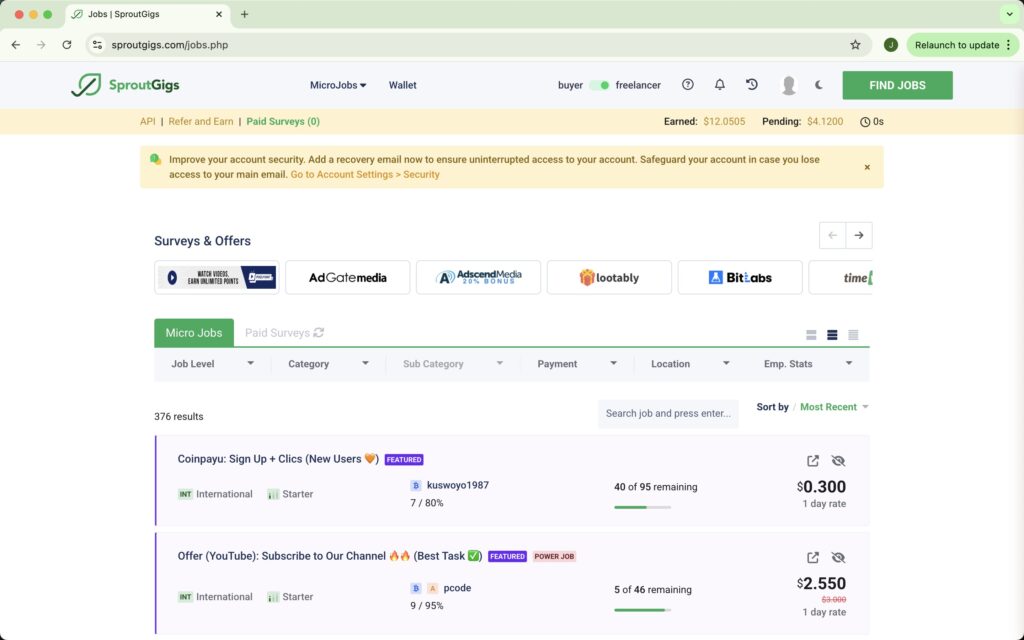Open the Most Recent sort dropdown
The width and height of the screenshot is (1024, 640).
click(833, 407)
